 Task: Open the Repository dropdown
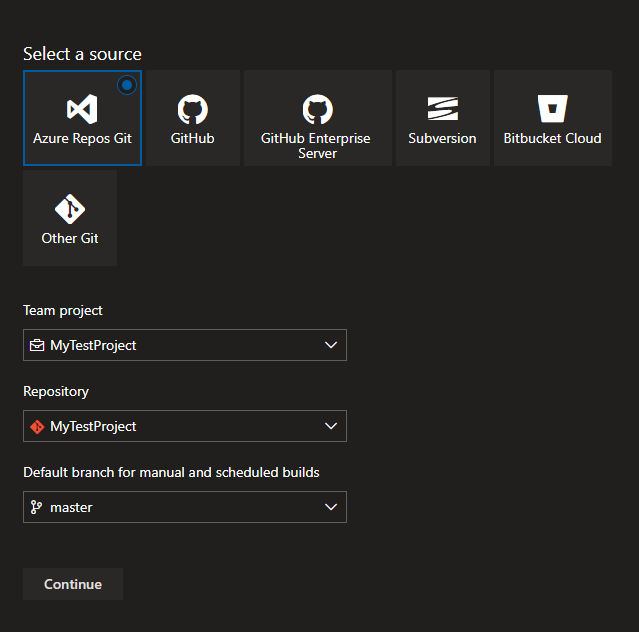pyautogui.click(x=185, y=426)
